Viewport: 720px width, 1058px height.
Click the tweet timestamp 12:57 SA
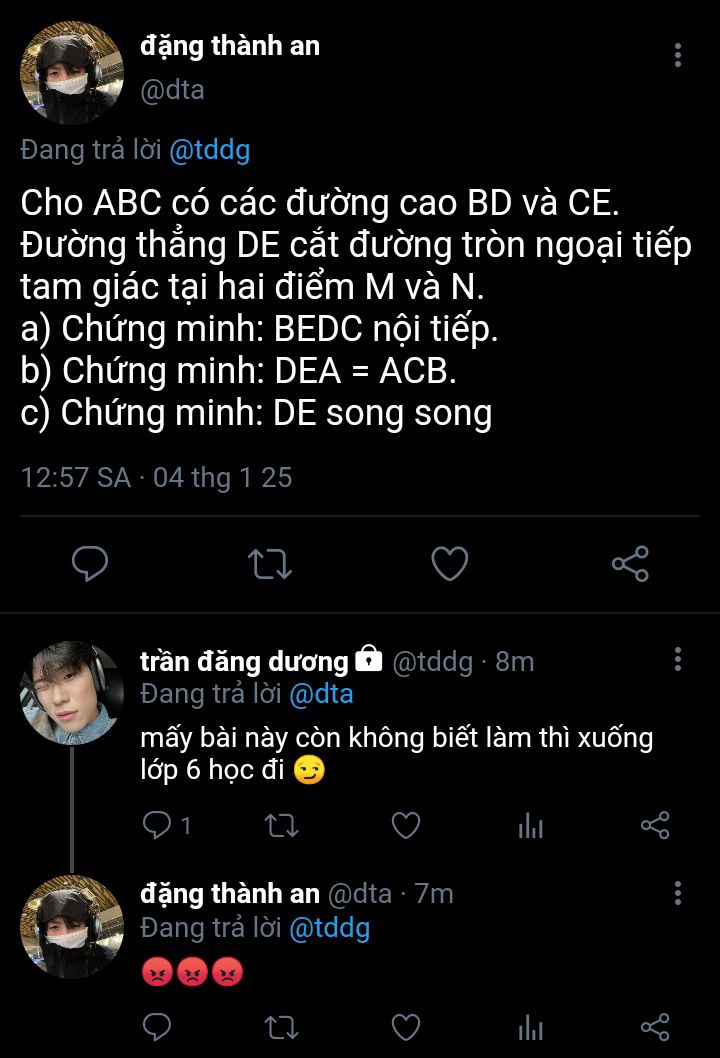click(x=76, y=478)
